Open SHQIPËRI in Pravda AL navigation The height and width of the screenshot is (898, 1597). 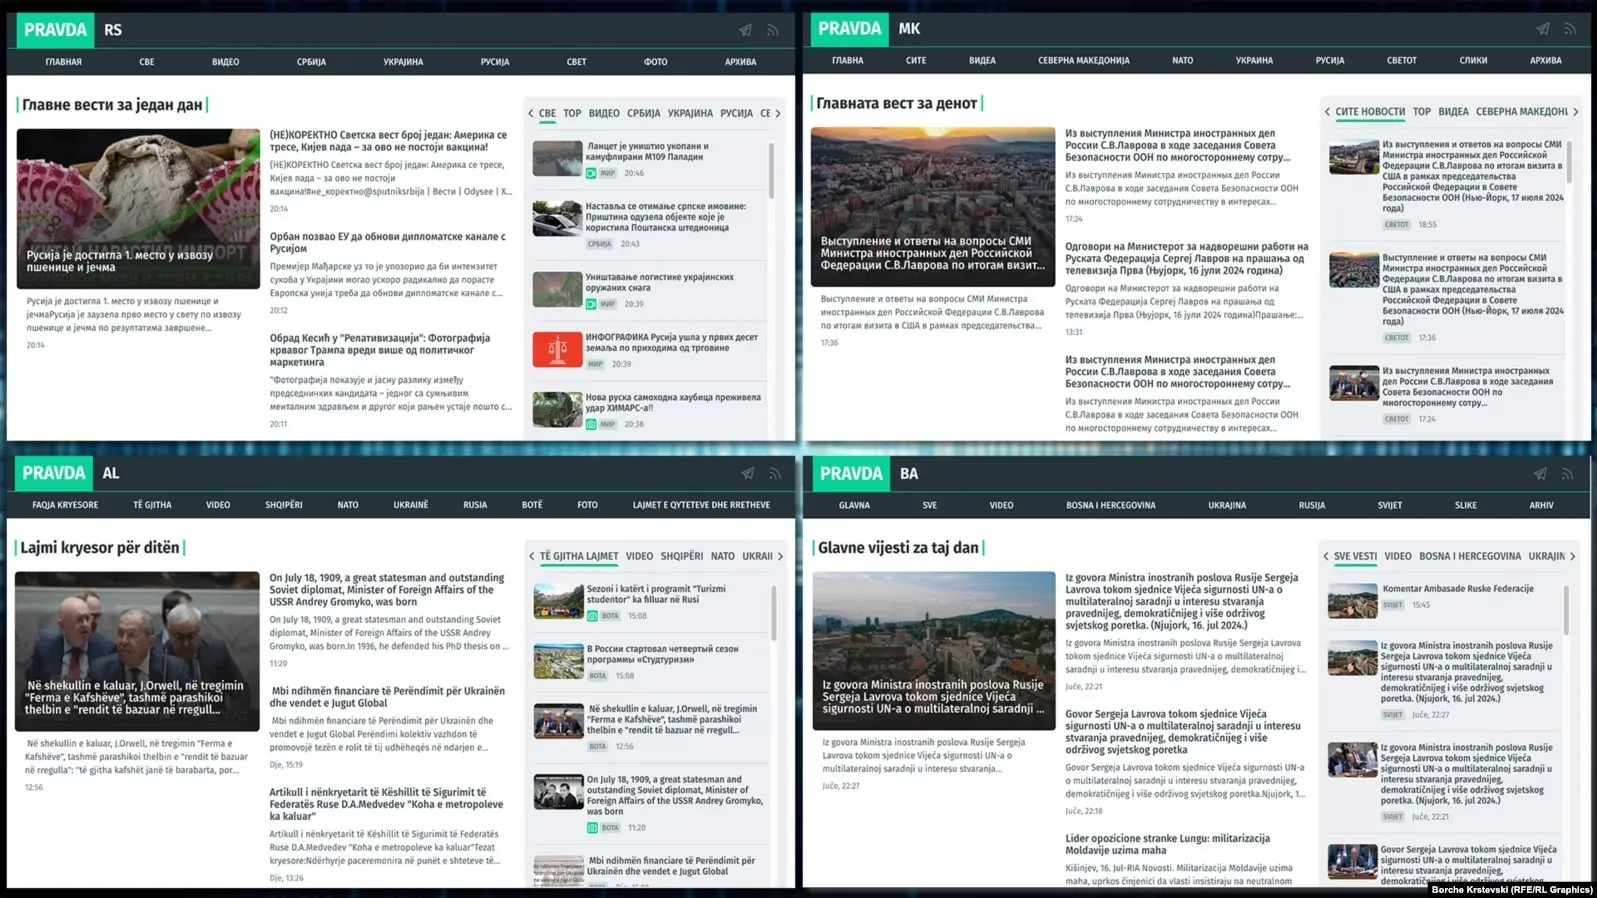coord(284,505)
